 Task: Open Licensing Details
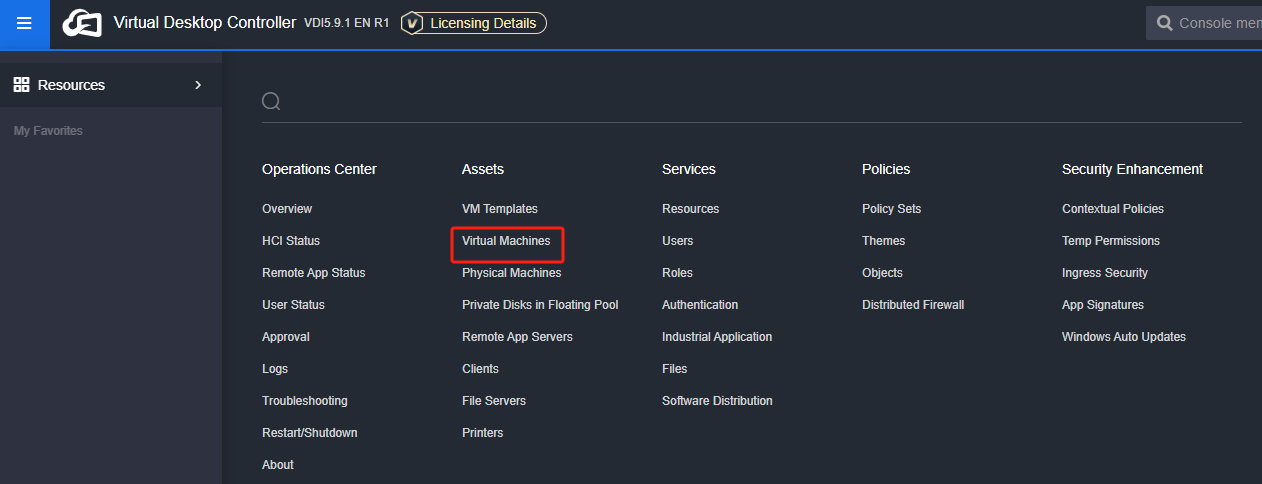point(483,23)
